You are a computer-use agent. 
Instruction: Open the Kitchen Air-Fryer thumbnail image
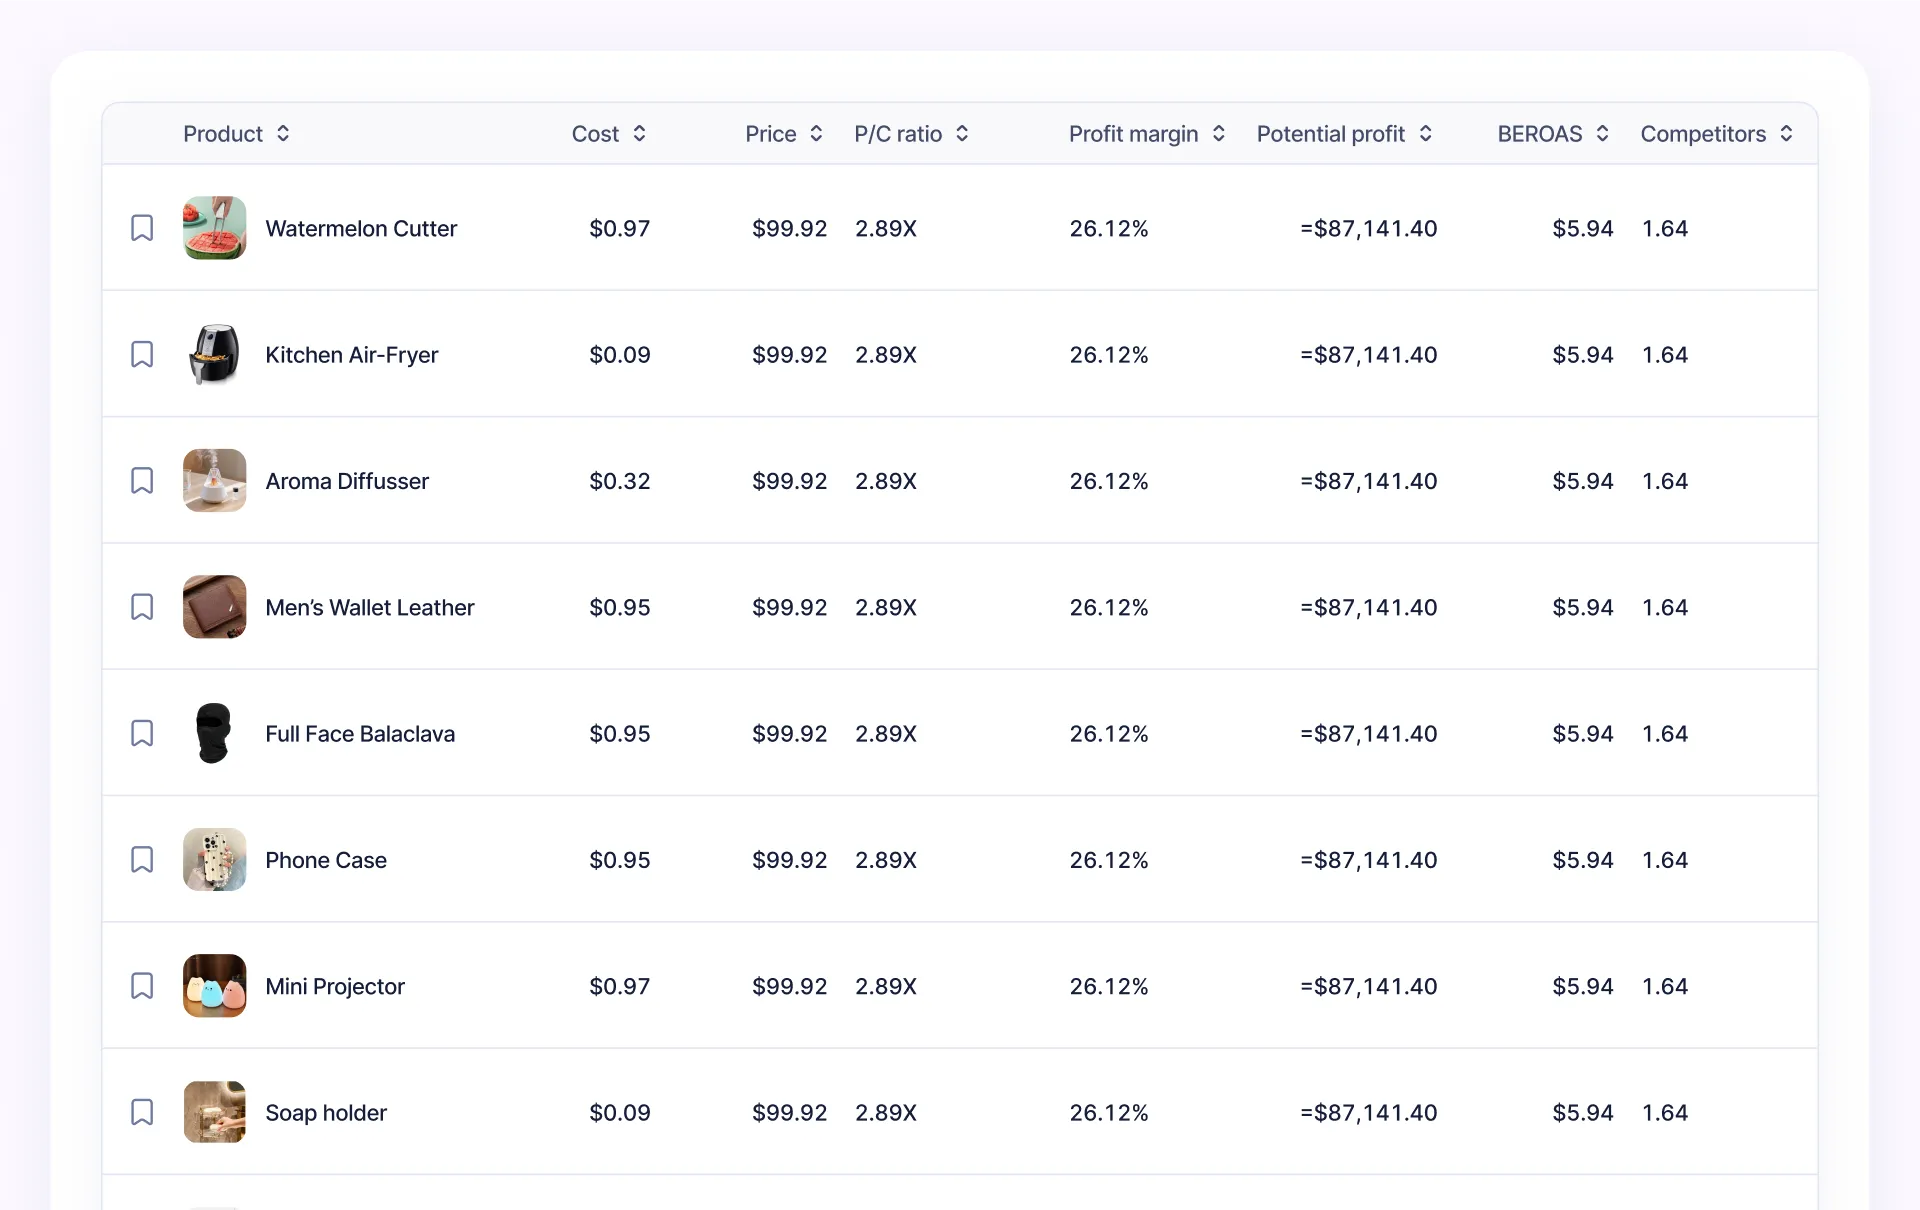click(214, 354)
